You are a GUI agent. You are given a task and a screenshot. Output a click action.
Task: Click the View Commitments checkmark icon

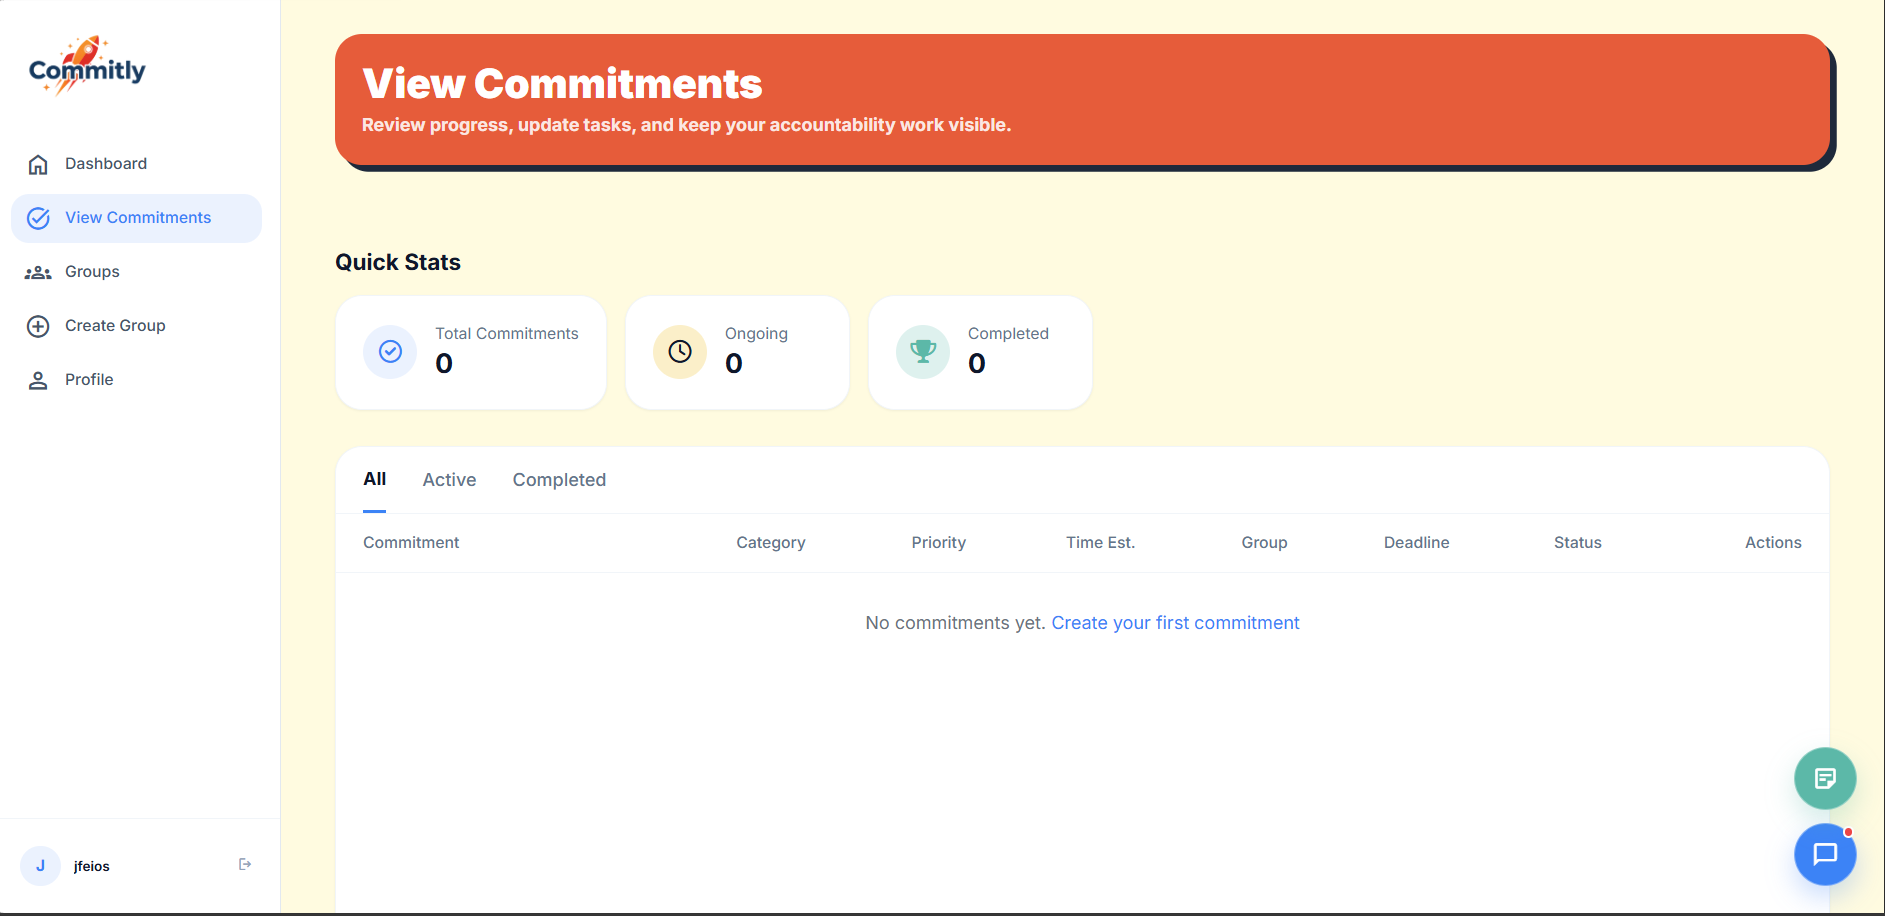(x=38, y=218)
